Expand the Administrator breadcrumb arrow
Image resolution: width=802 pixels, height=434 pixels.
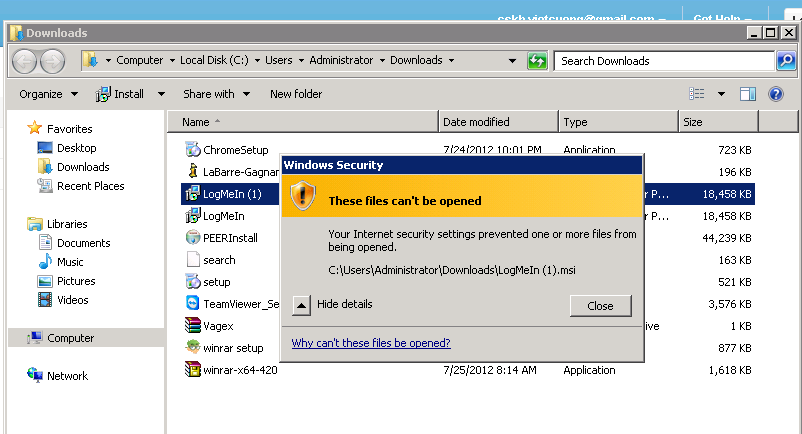pyautogui.click(x=382, y=60)
